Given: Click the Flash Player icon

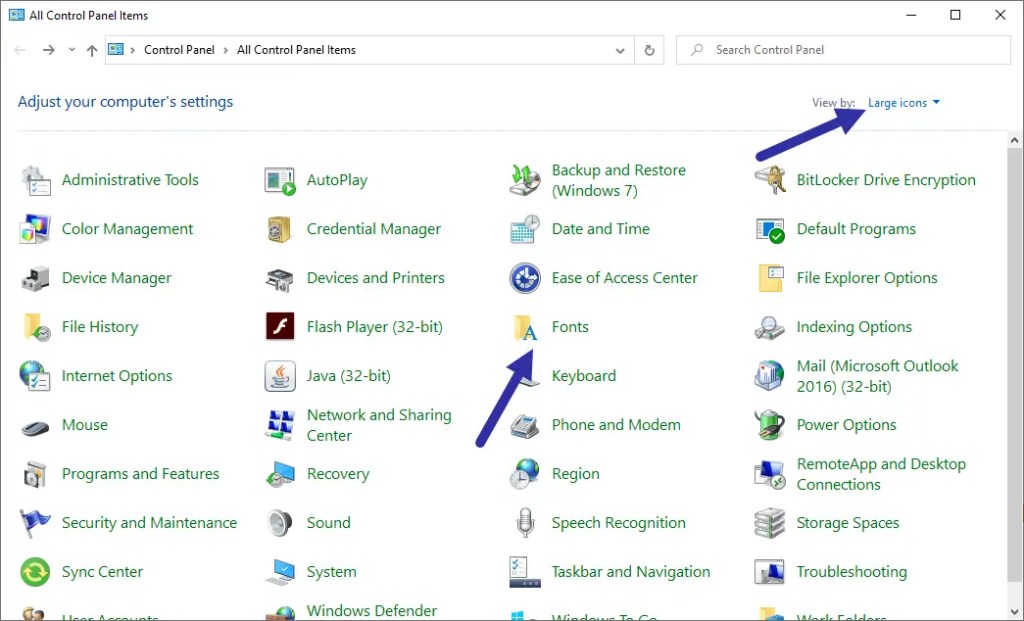Looking at the screenshot, I should 280,327.
